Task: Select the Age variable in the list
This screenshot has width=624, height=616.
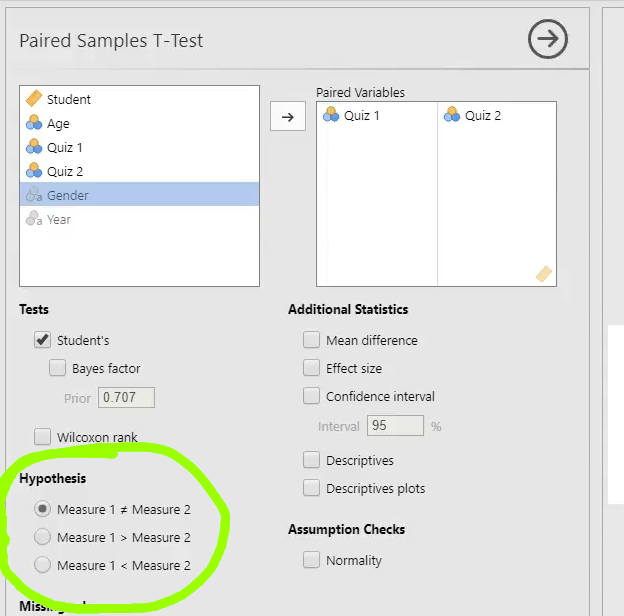Action: click(139, 123)
